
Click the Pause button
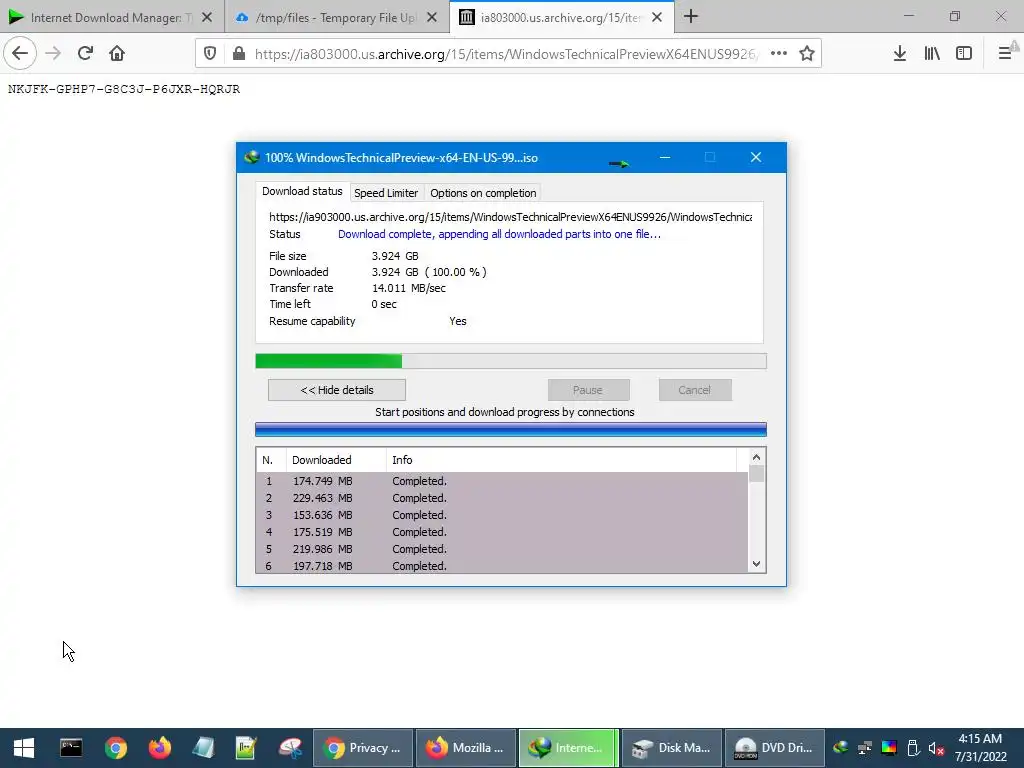pos(588,390)
